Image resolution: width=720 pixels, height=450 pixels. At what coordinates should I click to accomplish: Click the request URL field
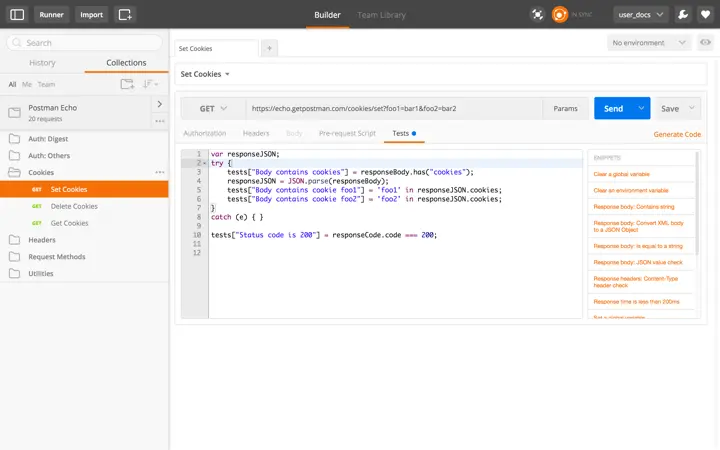click(x=394, y=109)
